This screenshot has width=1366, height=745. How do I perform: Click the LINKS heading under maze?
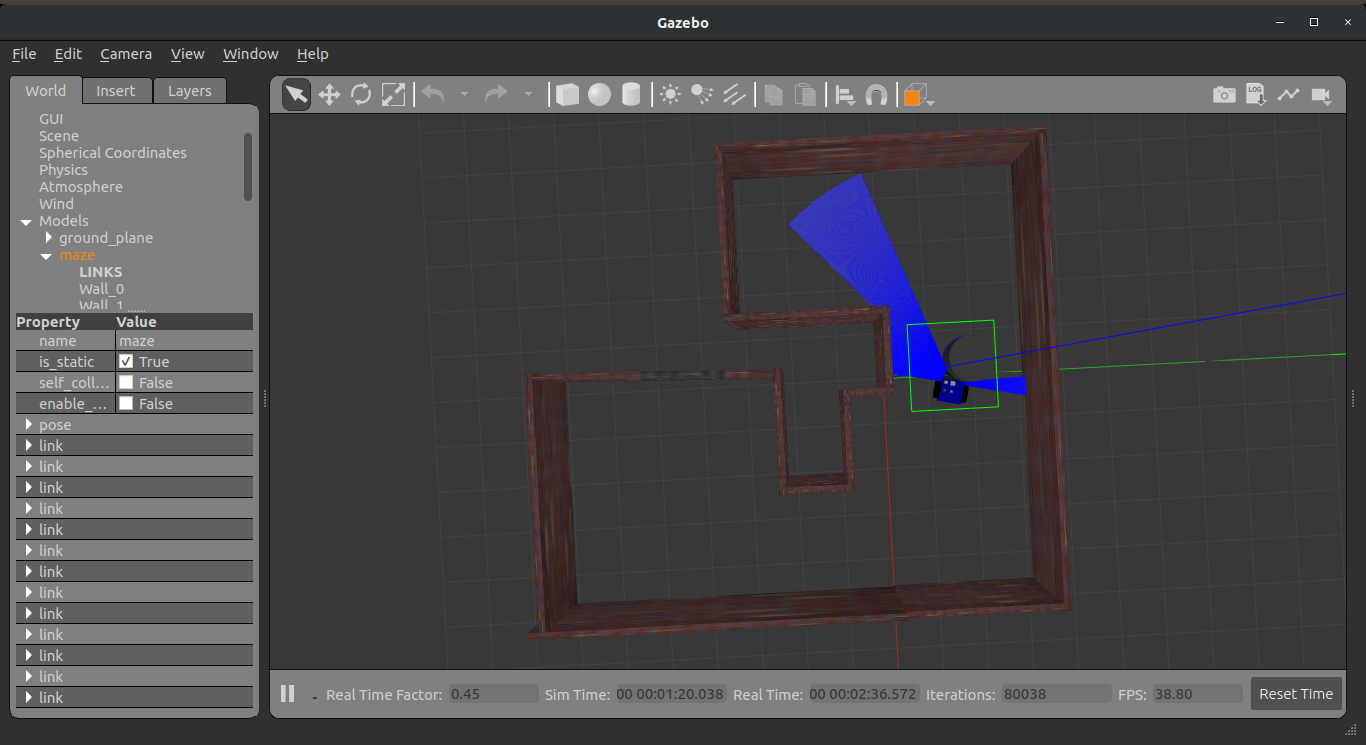[101, 272]
